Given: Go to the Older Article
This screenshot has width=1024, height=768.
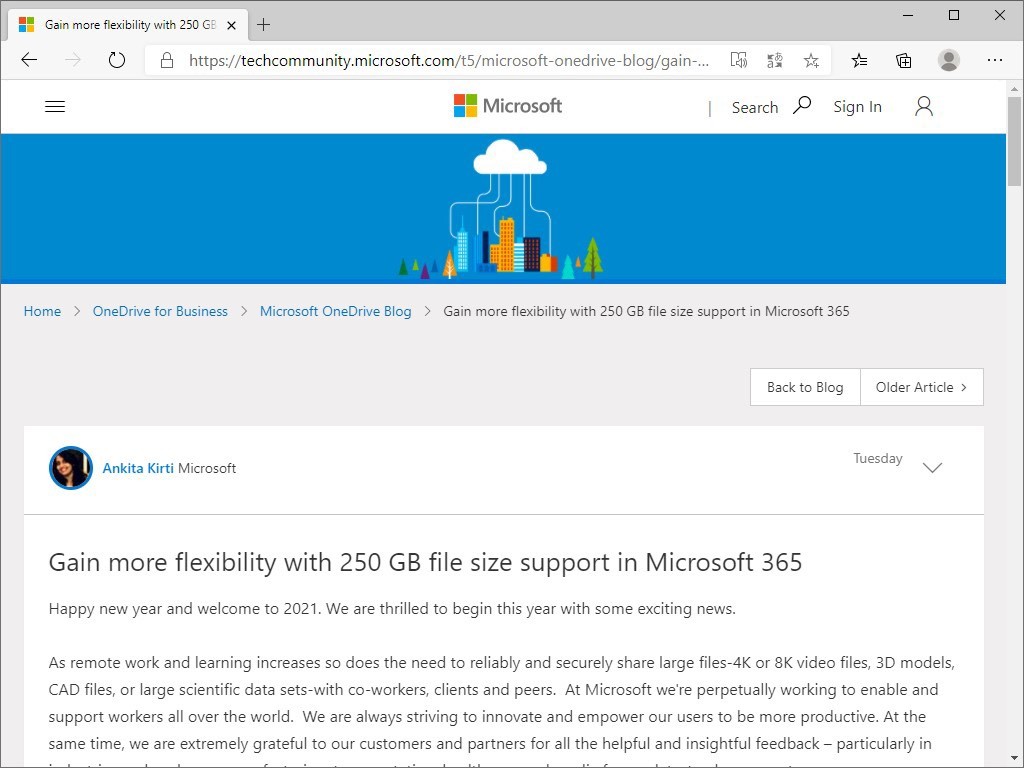Looking at the screenshot, I should pyautogui.click(x=921, y=387).
